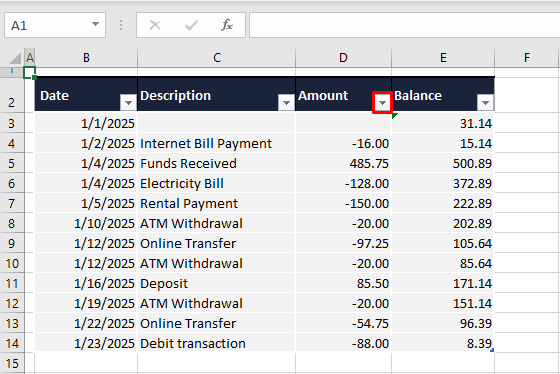Open the Balance column filter dropdown
This screenshot has height=374, width=560.
click(x=485, y=103)
